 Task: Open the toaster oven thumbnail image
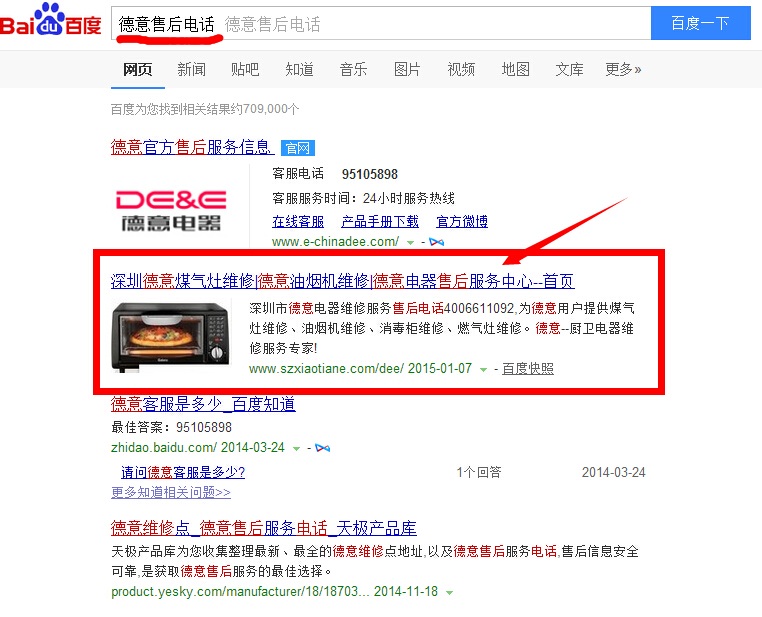[x=171, y=337]
